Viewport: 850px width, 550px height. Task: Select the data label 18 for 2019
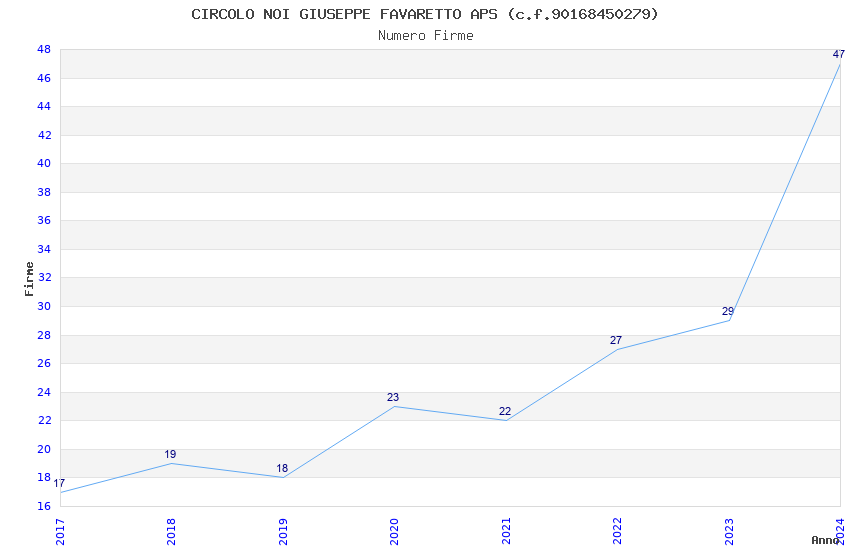coord(282,468)
